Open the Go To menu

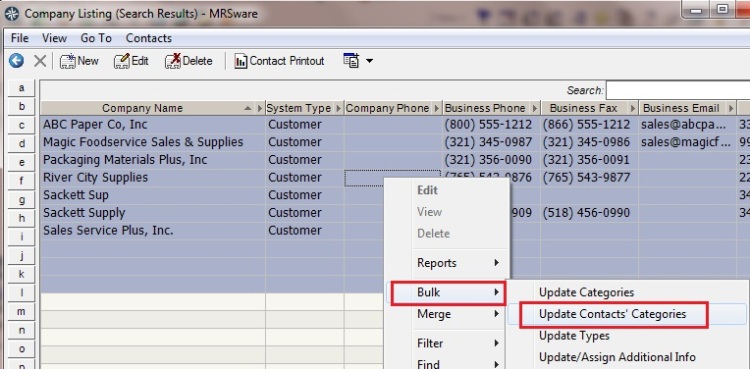[x=96, y=38]
